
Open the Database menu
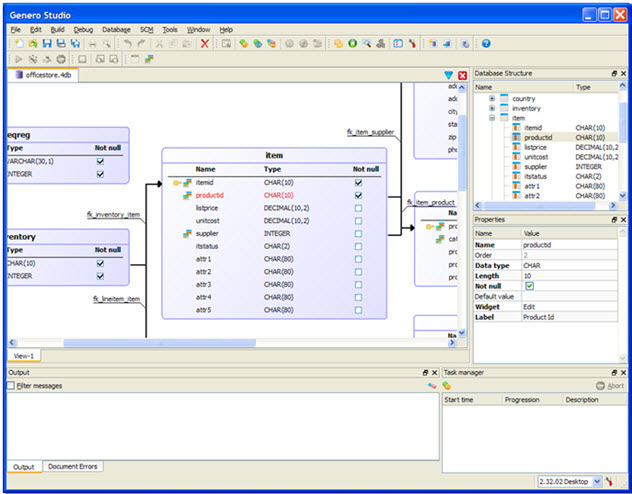(116, 30)
